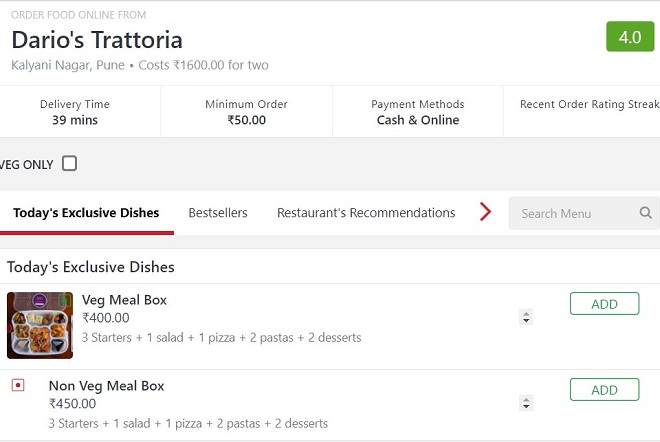Screen dimensions: 660x442
Task: Click the 39 mins delivery time info
Action: pyautogui.click(x=75, y=120)
